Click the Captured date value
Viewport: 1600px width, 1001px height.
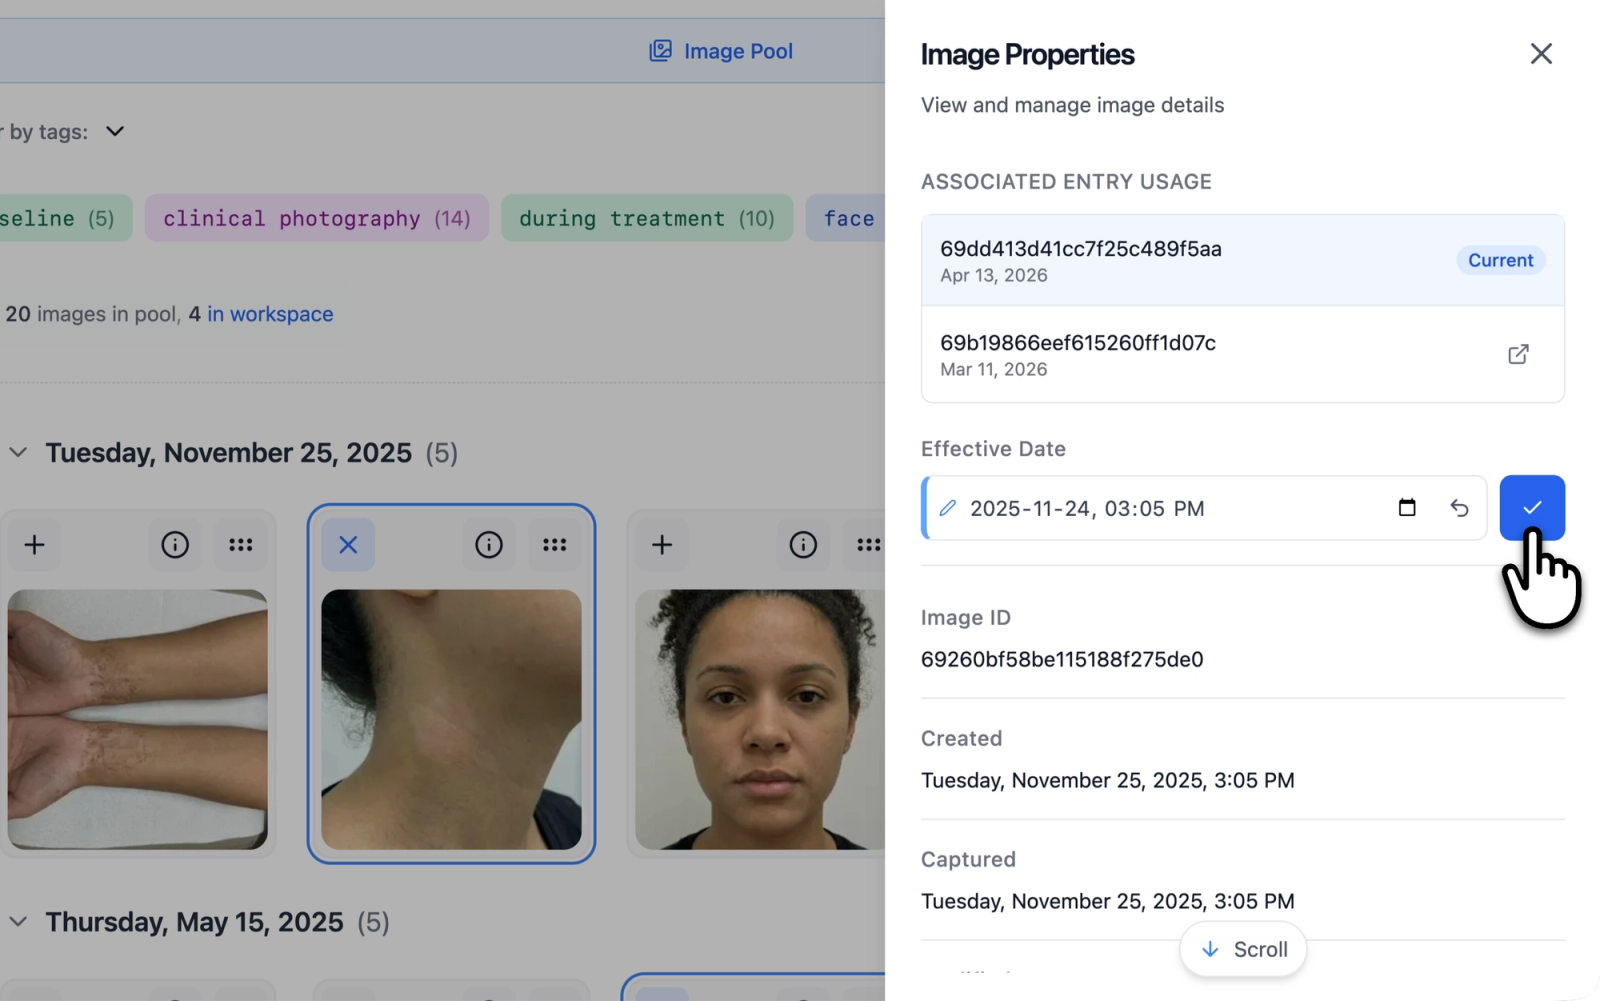tap(1108, 902)
